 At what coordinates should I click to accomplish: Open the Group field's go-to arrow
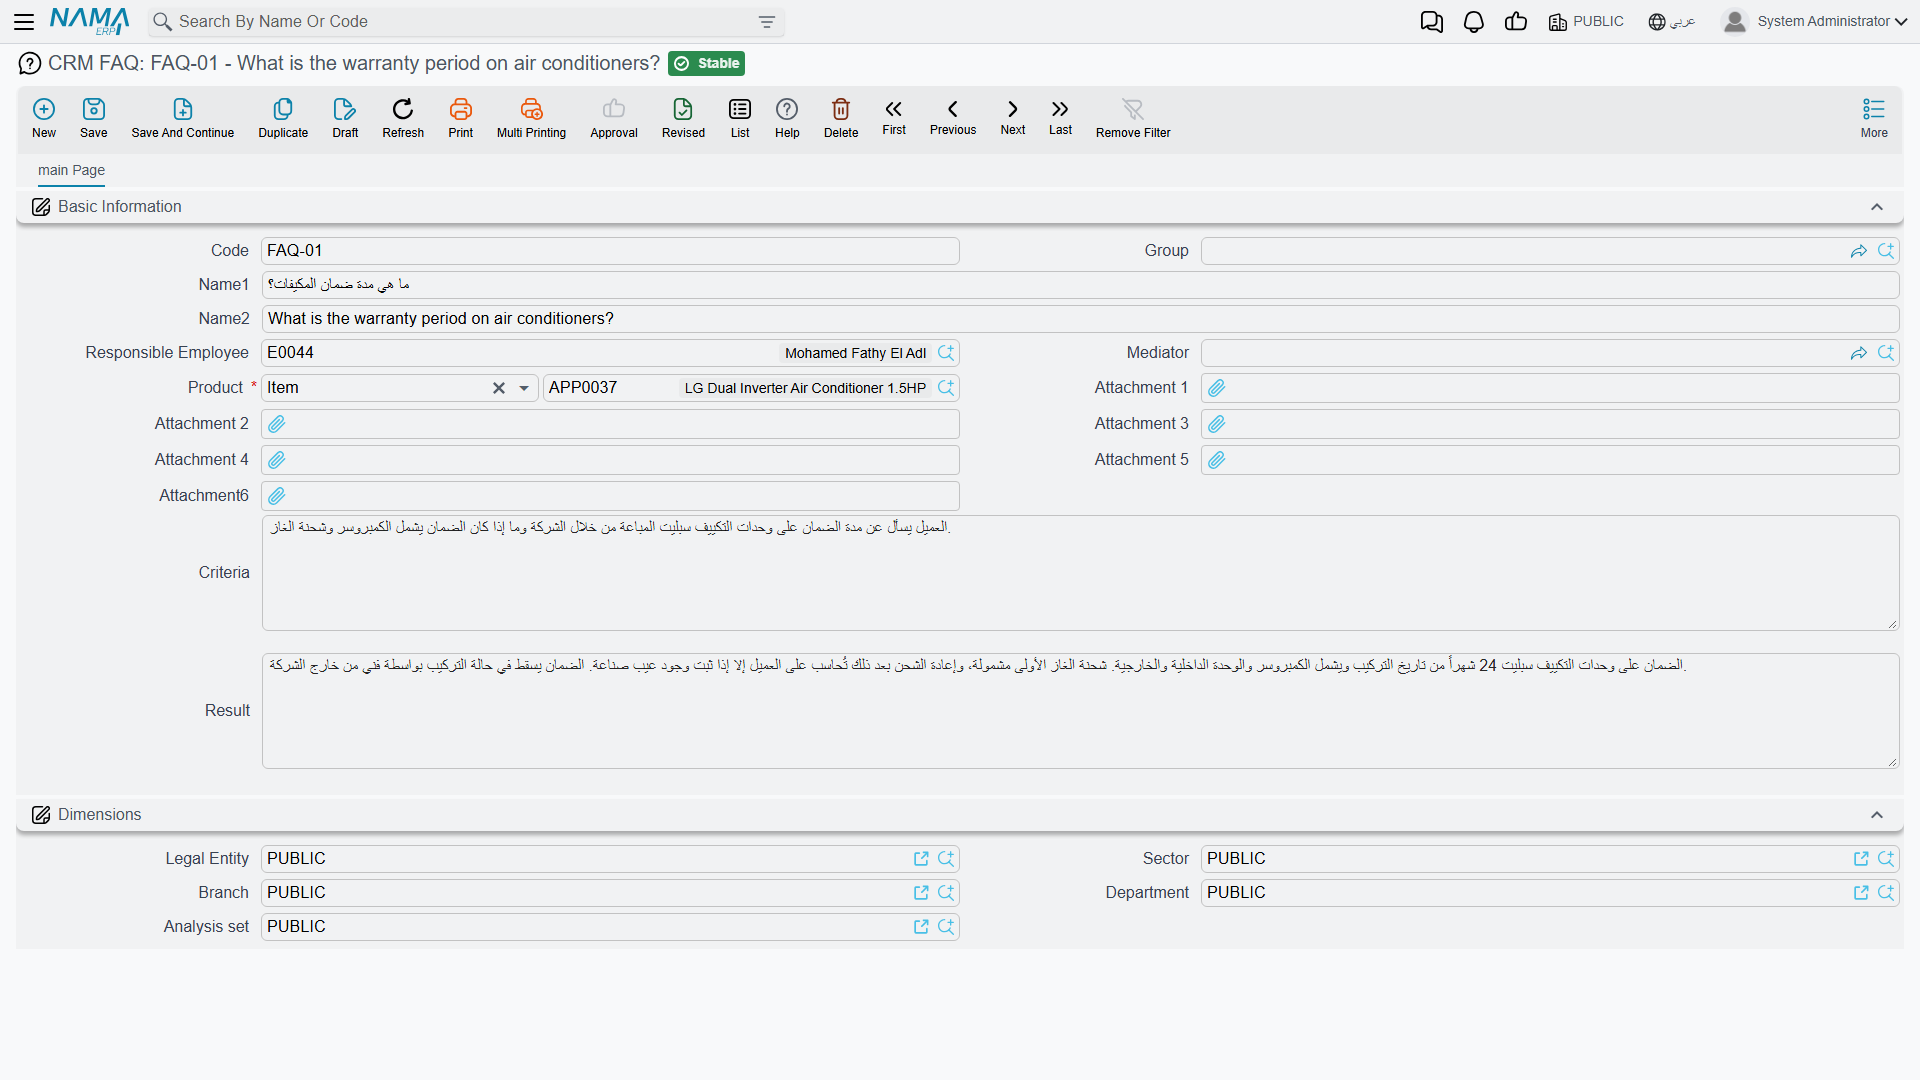[x=1859, y=251]
